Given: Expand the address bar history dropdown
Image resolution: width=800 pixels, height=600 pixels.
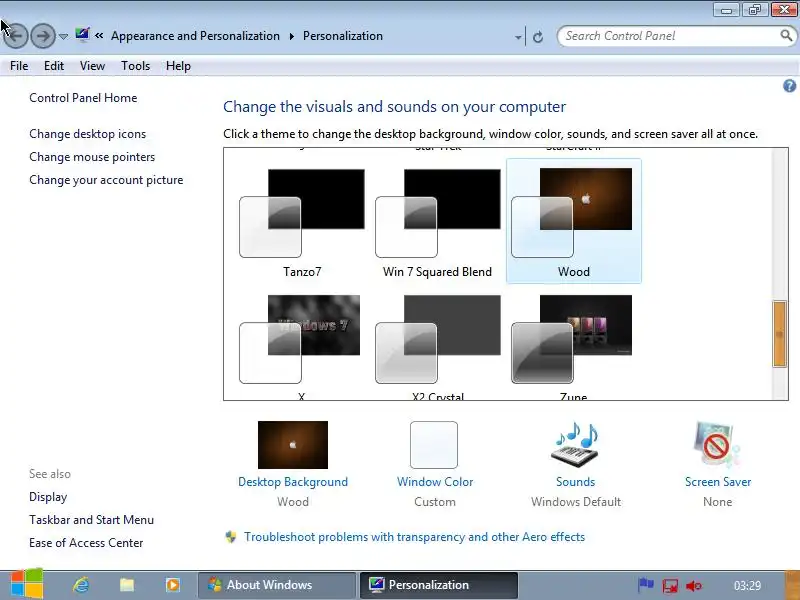Looking at the screenshot, I should (x=518, y=37).
